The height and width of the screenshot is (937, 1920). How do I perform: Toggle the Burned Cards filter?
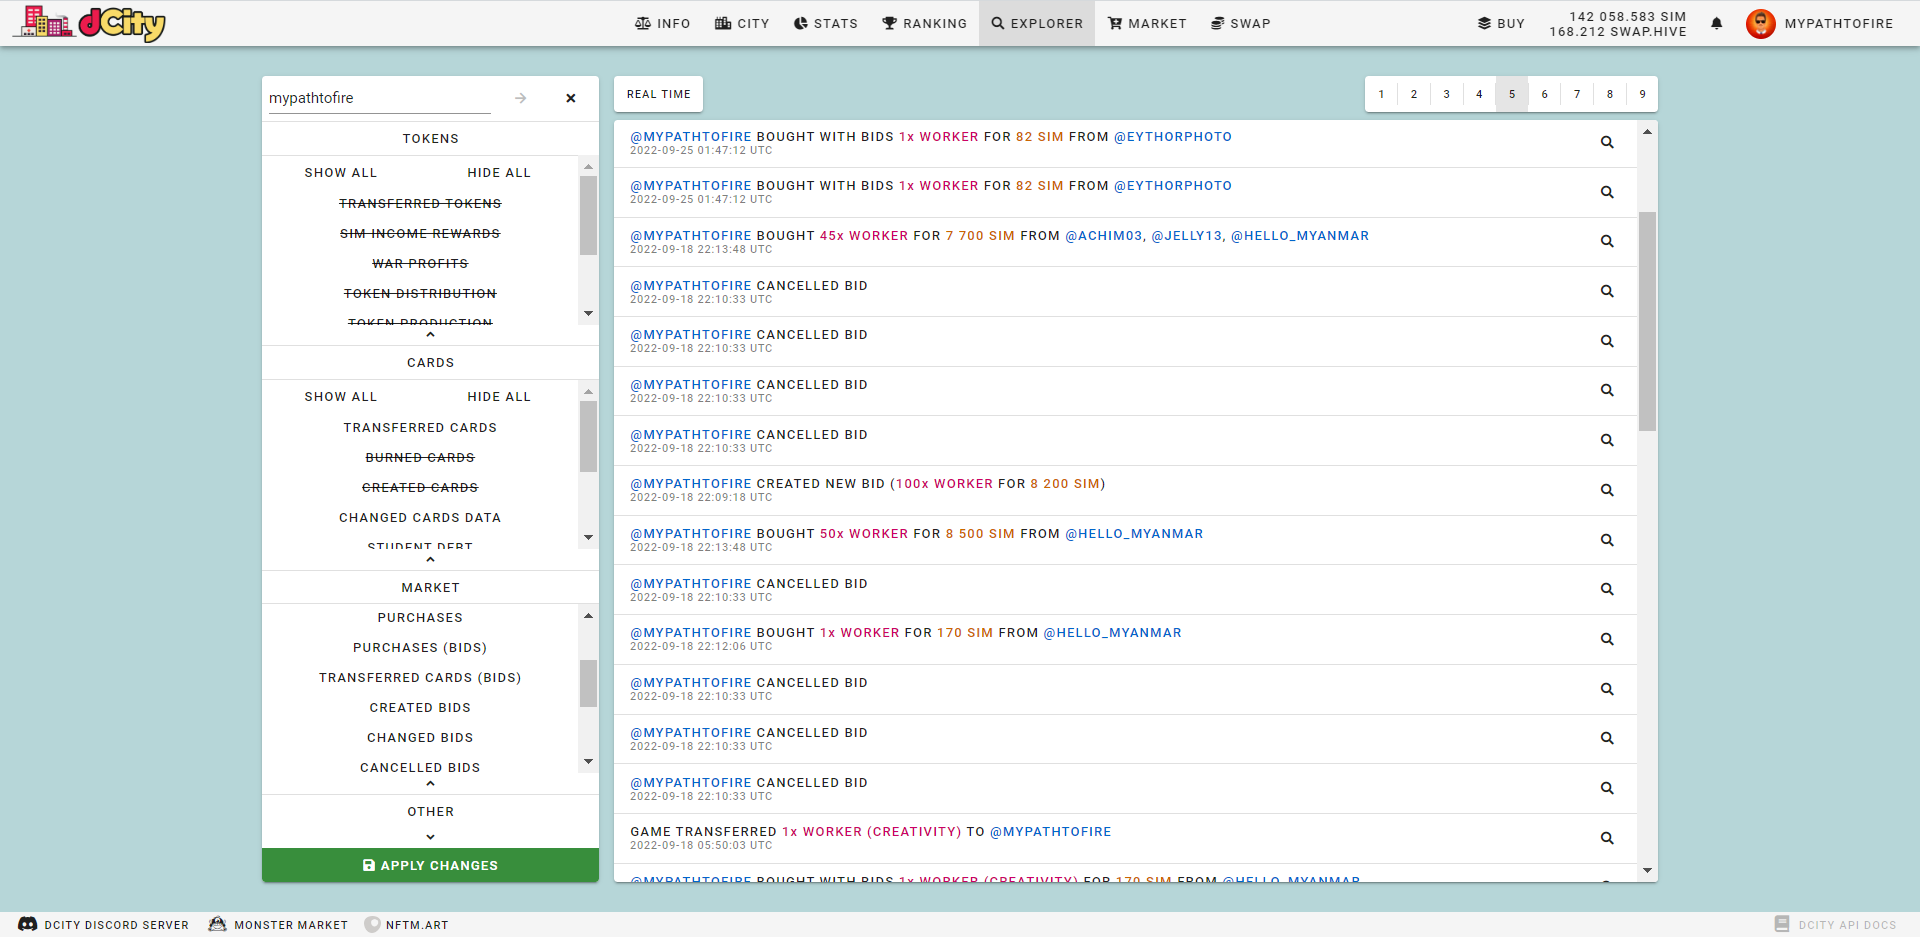pyautogui.click(x=420, y=457)
